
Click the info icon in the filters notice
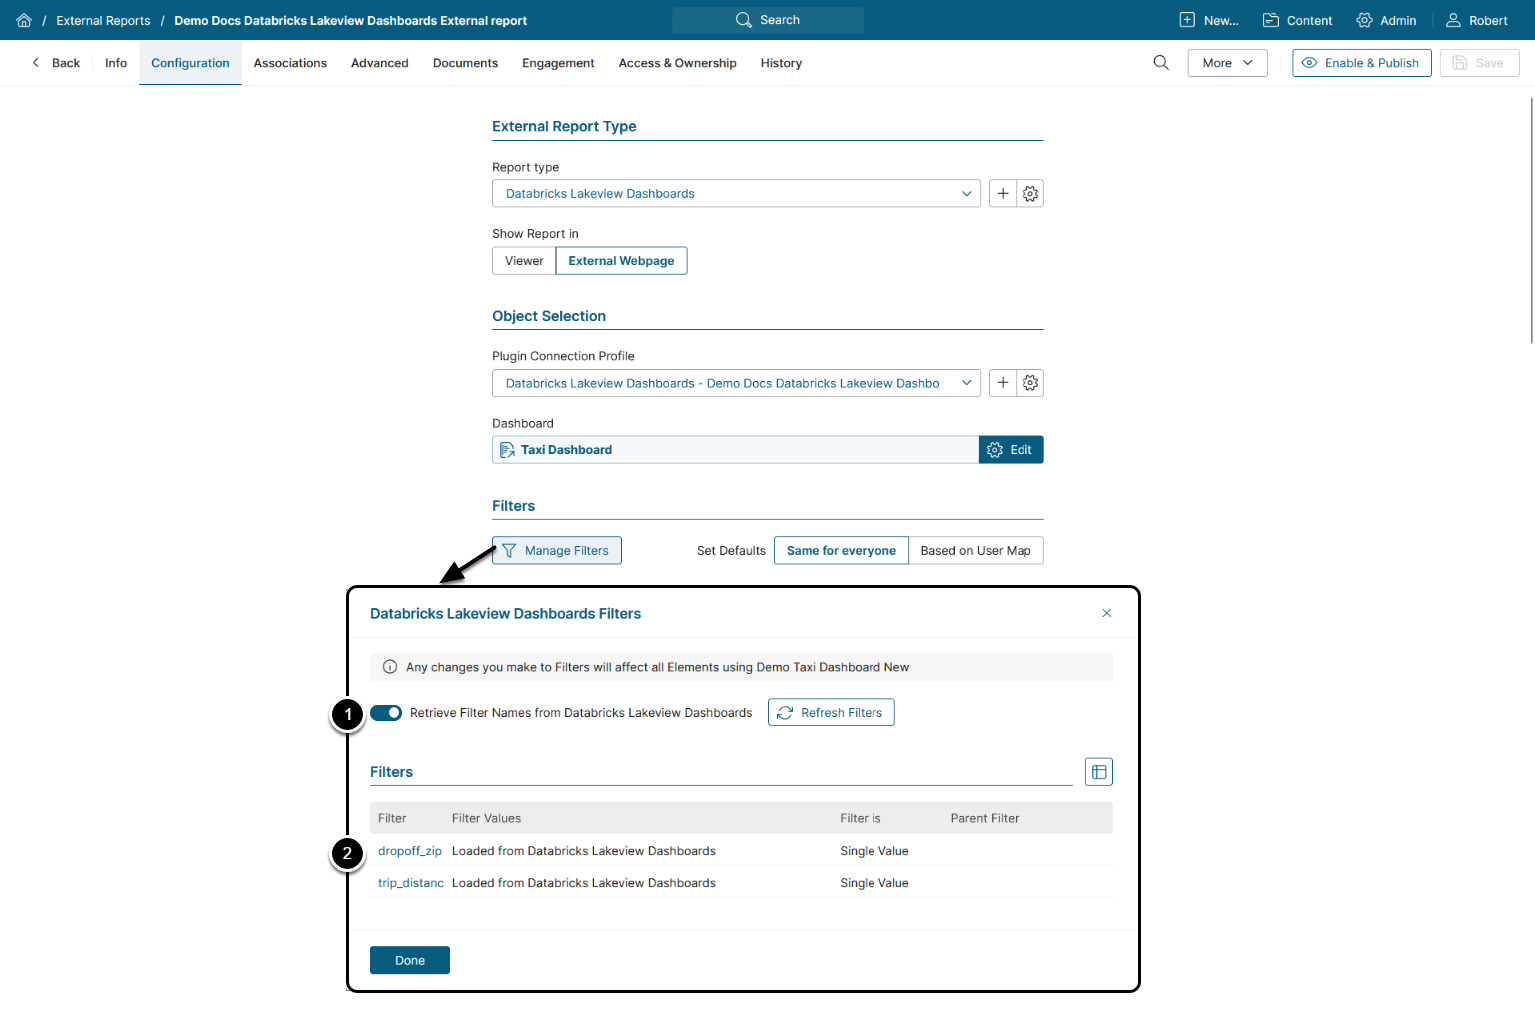pos(390,667)
